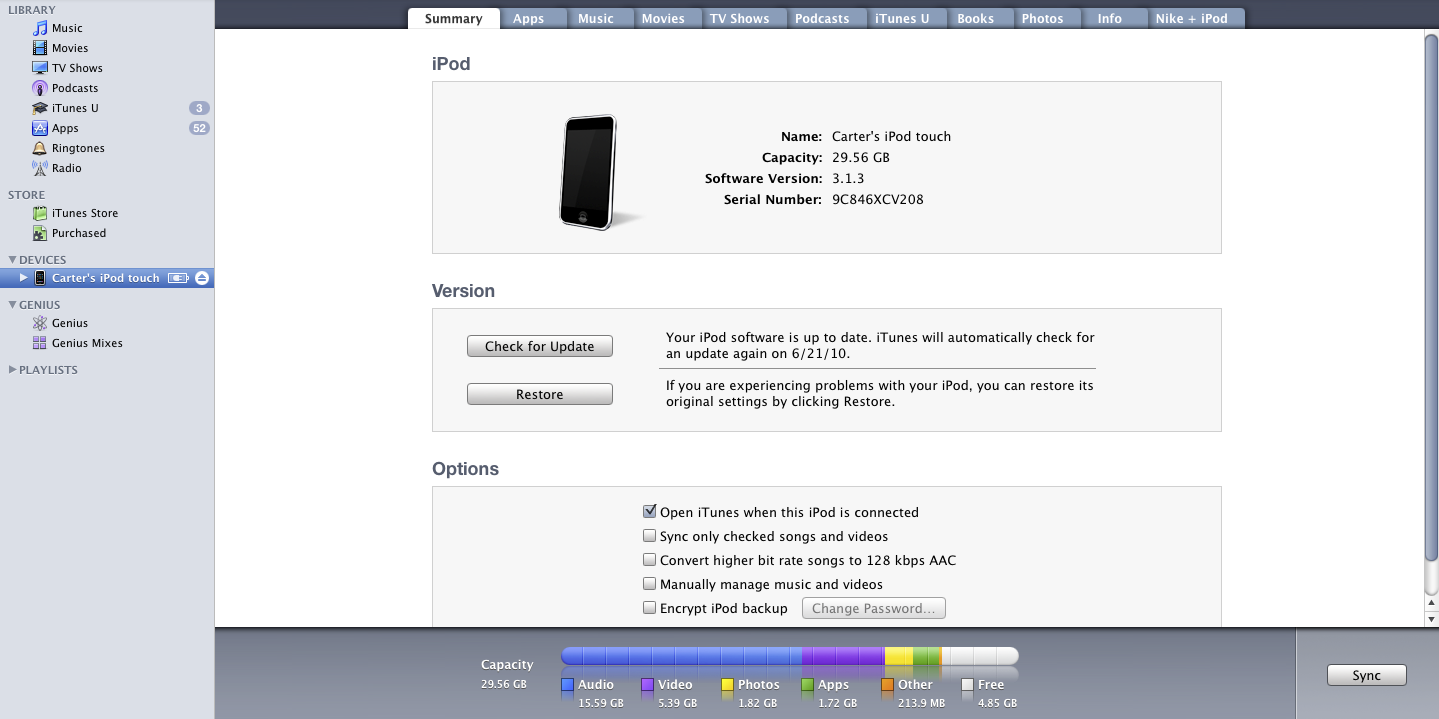
Task: Click the Check for Update button
Action: pyautogui.click(x=540, y=346)
